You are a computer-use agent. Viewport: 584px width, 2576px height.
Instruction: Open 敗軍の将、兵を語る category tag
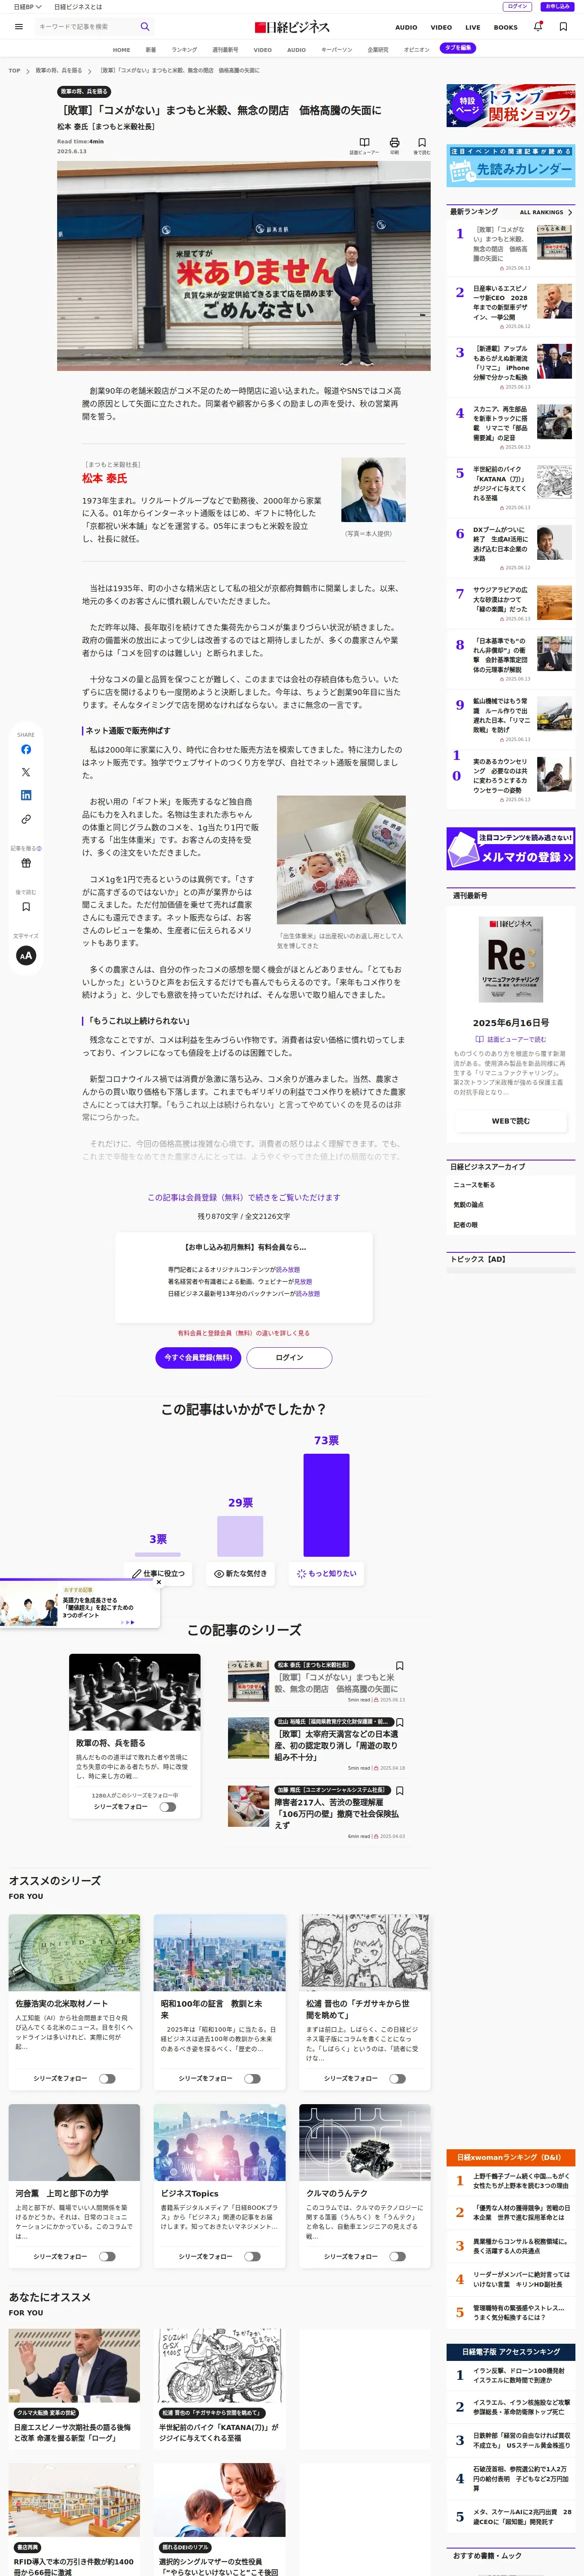point(84,92)
